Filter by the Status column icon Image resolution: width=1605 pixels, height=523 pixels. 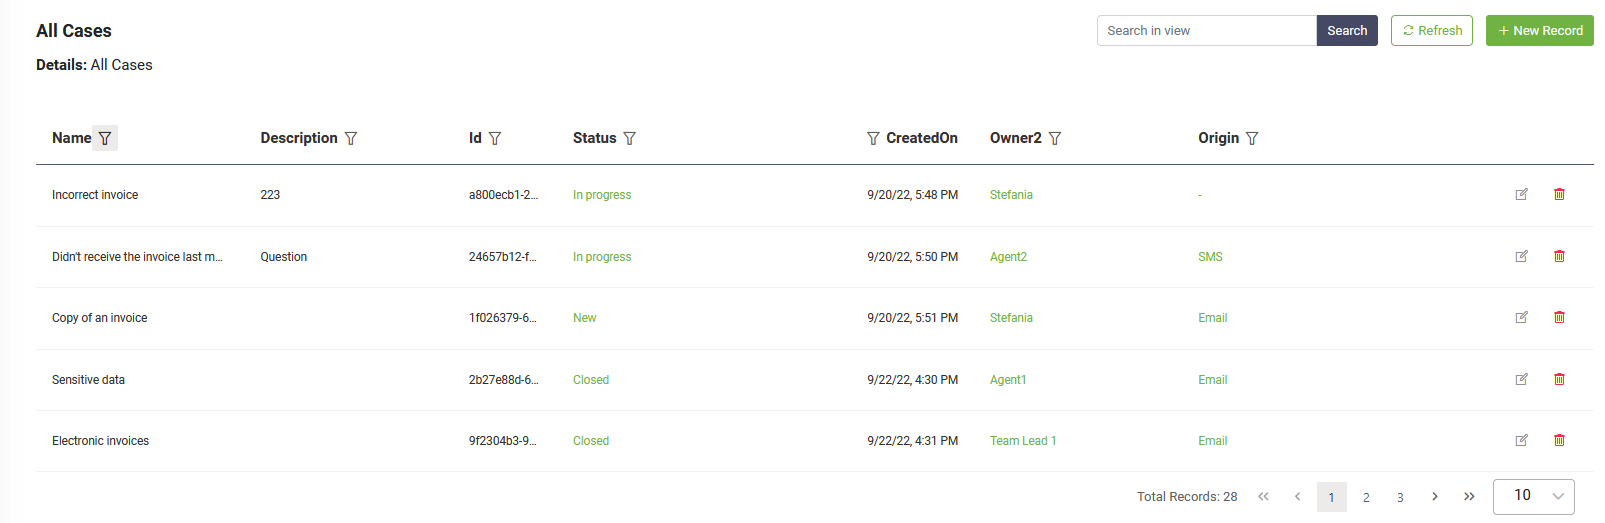coord(629,138)
